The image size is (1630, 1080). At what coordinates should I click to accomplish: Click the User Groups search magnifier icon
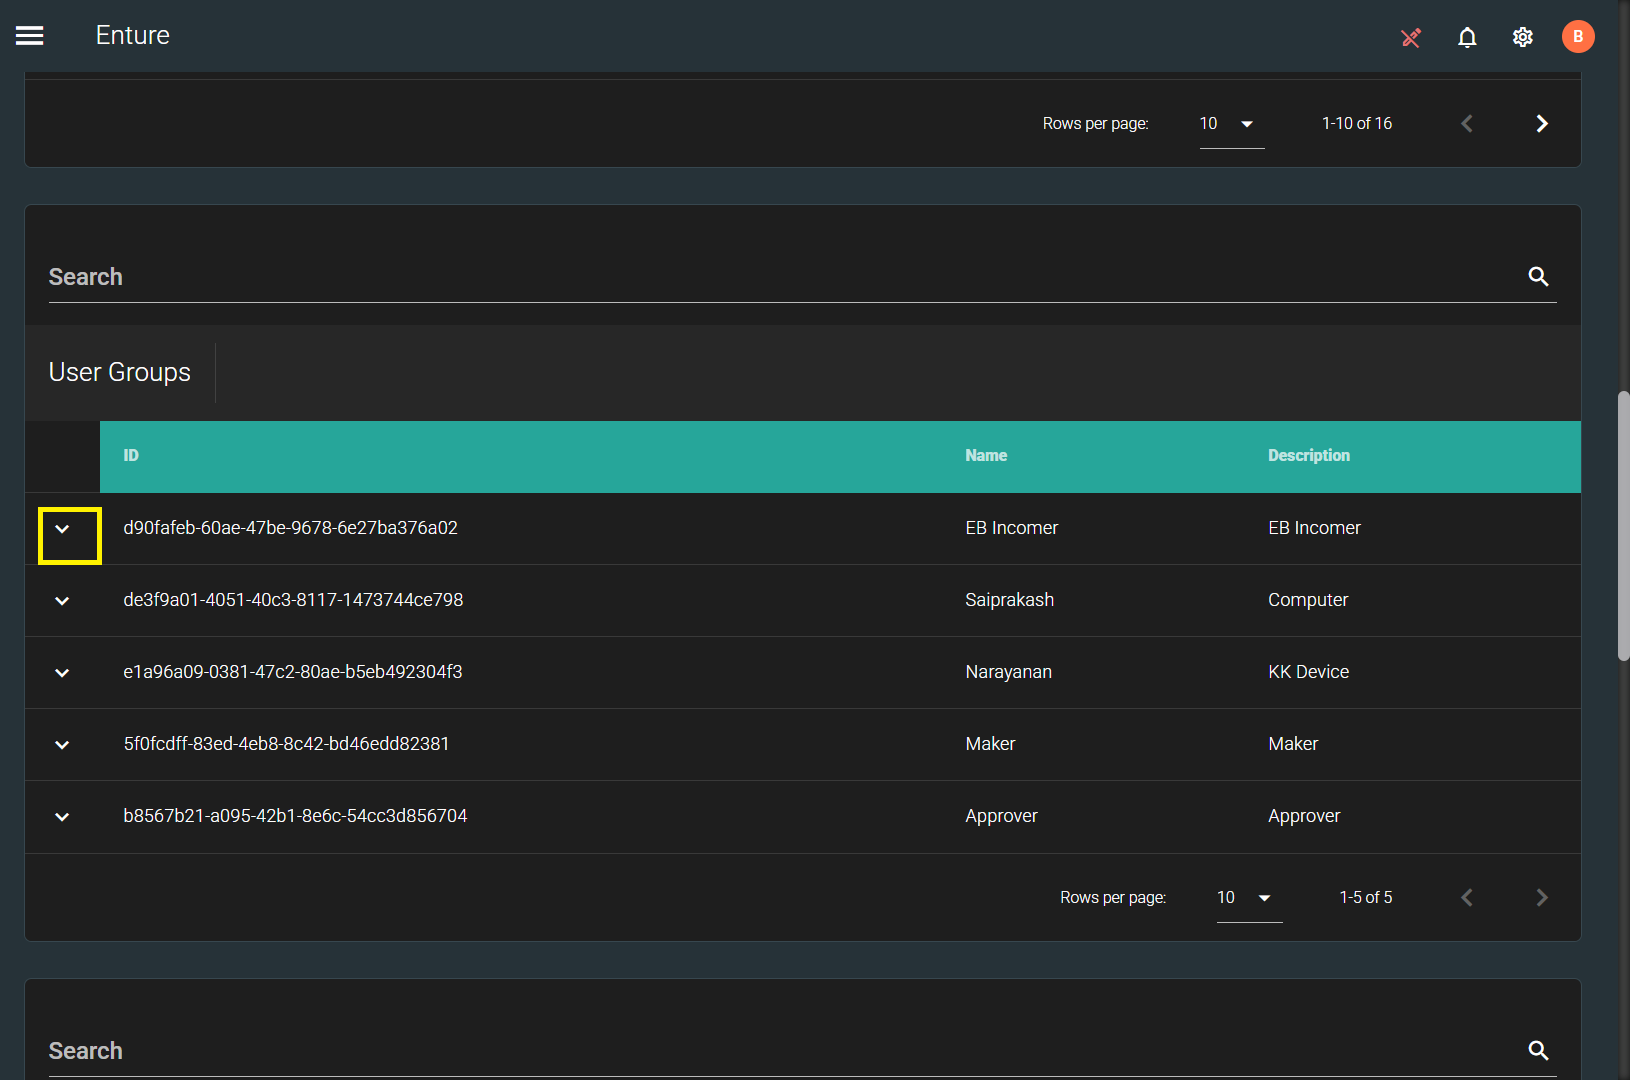1538,277
